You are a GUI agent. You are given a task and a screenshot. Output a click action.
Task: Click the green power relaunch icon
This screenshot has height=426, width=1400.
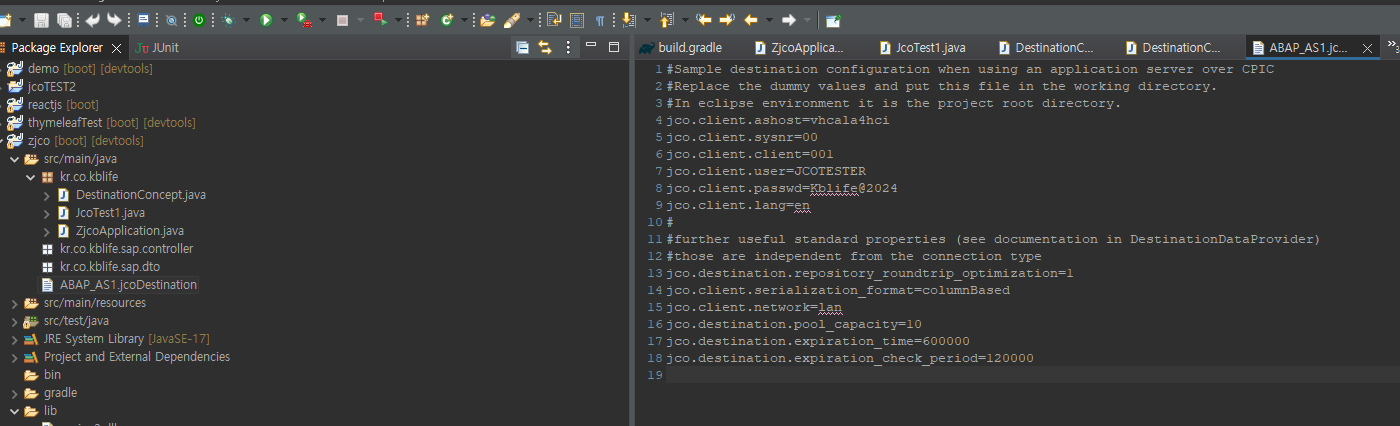point(199,20)
